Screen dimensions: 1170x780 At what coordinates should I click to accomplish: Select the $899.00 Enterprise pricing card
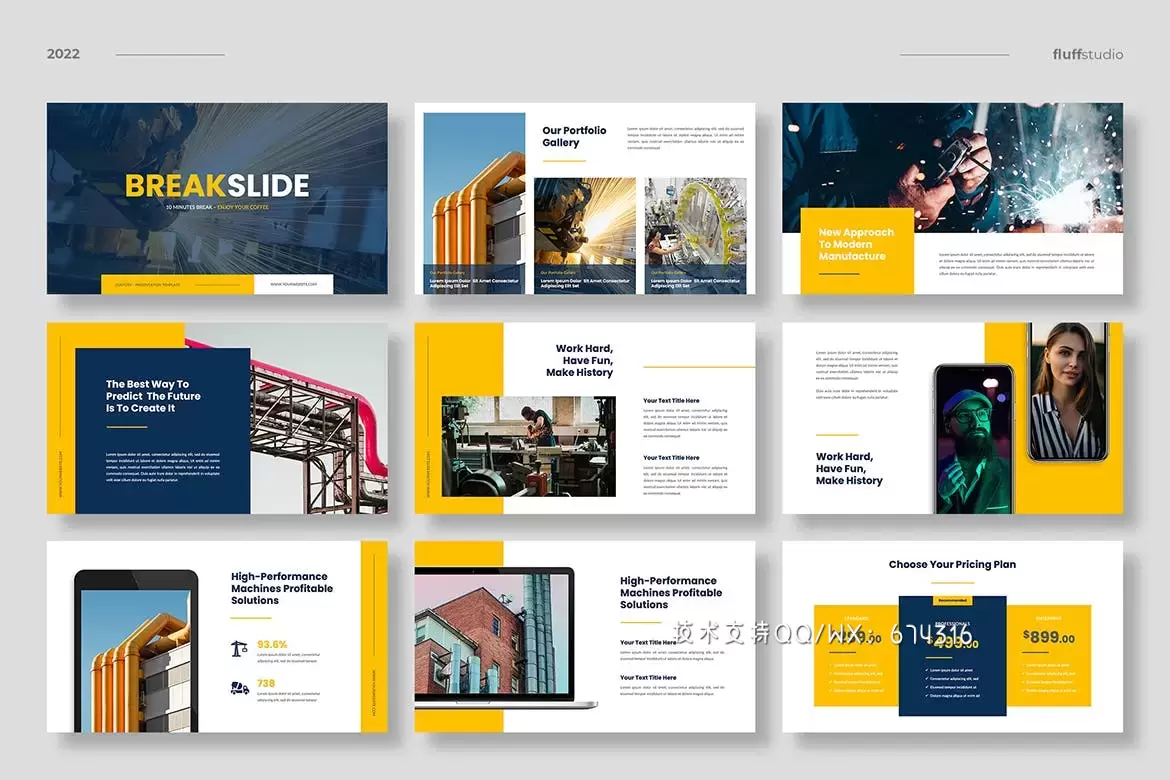(1048, 655)
